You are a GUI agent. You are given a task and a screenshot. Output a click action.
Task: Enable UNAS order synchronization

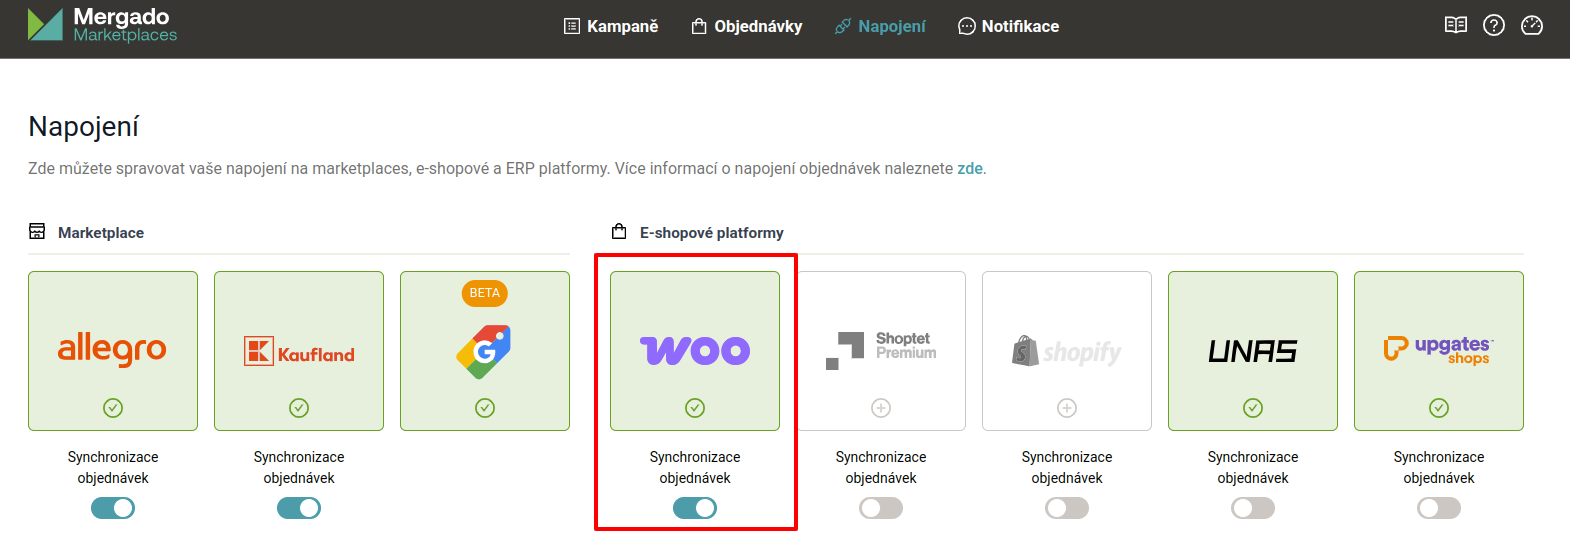pyautogui.click(x=1253, y=508)
